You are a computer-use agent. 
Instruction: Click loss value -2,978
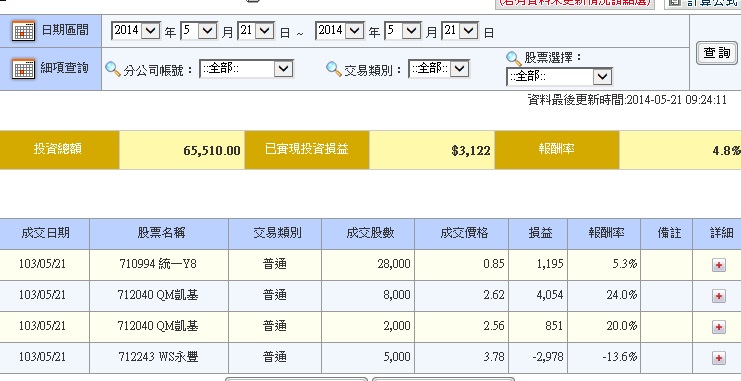click(x=548, y=357)
